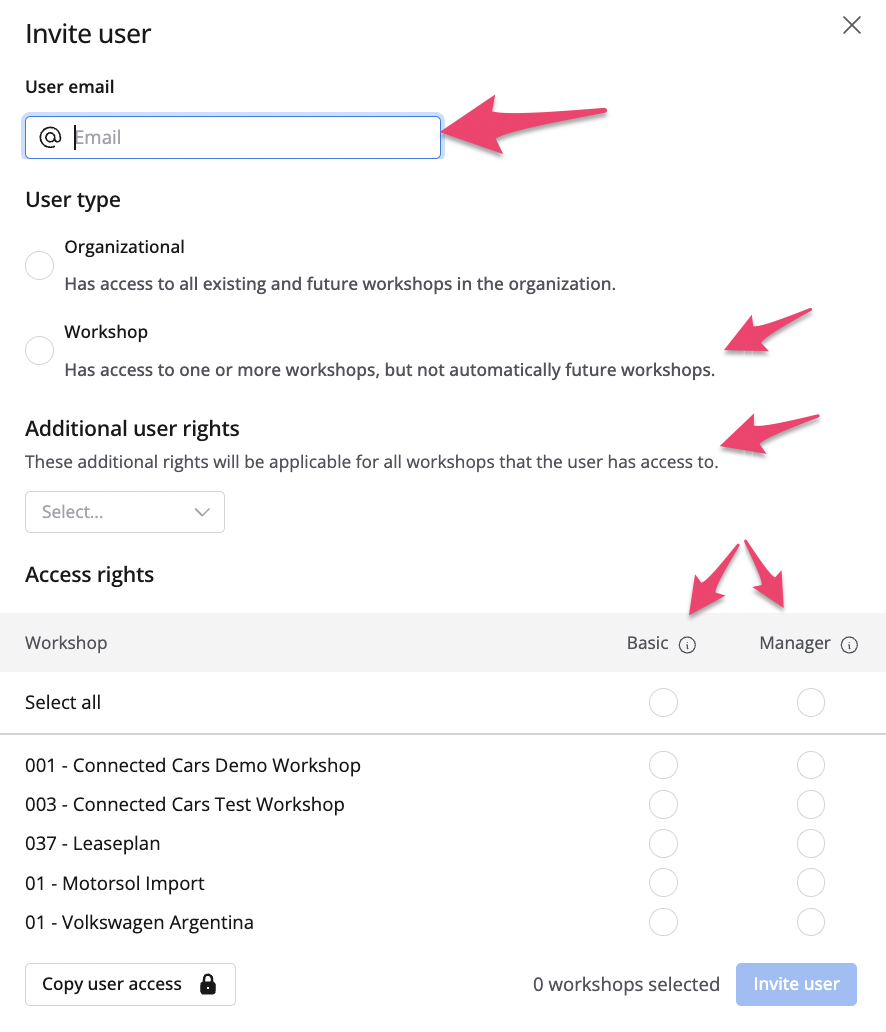
Task: Grant Basic access to Connected Cars Demo Workshop
Action: click(x=663, y=766)
